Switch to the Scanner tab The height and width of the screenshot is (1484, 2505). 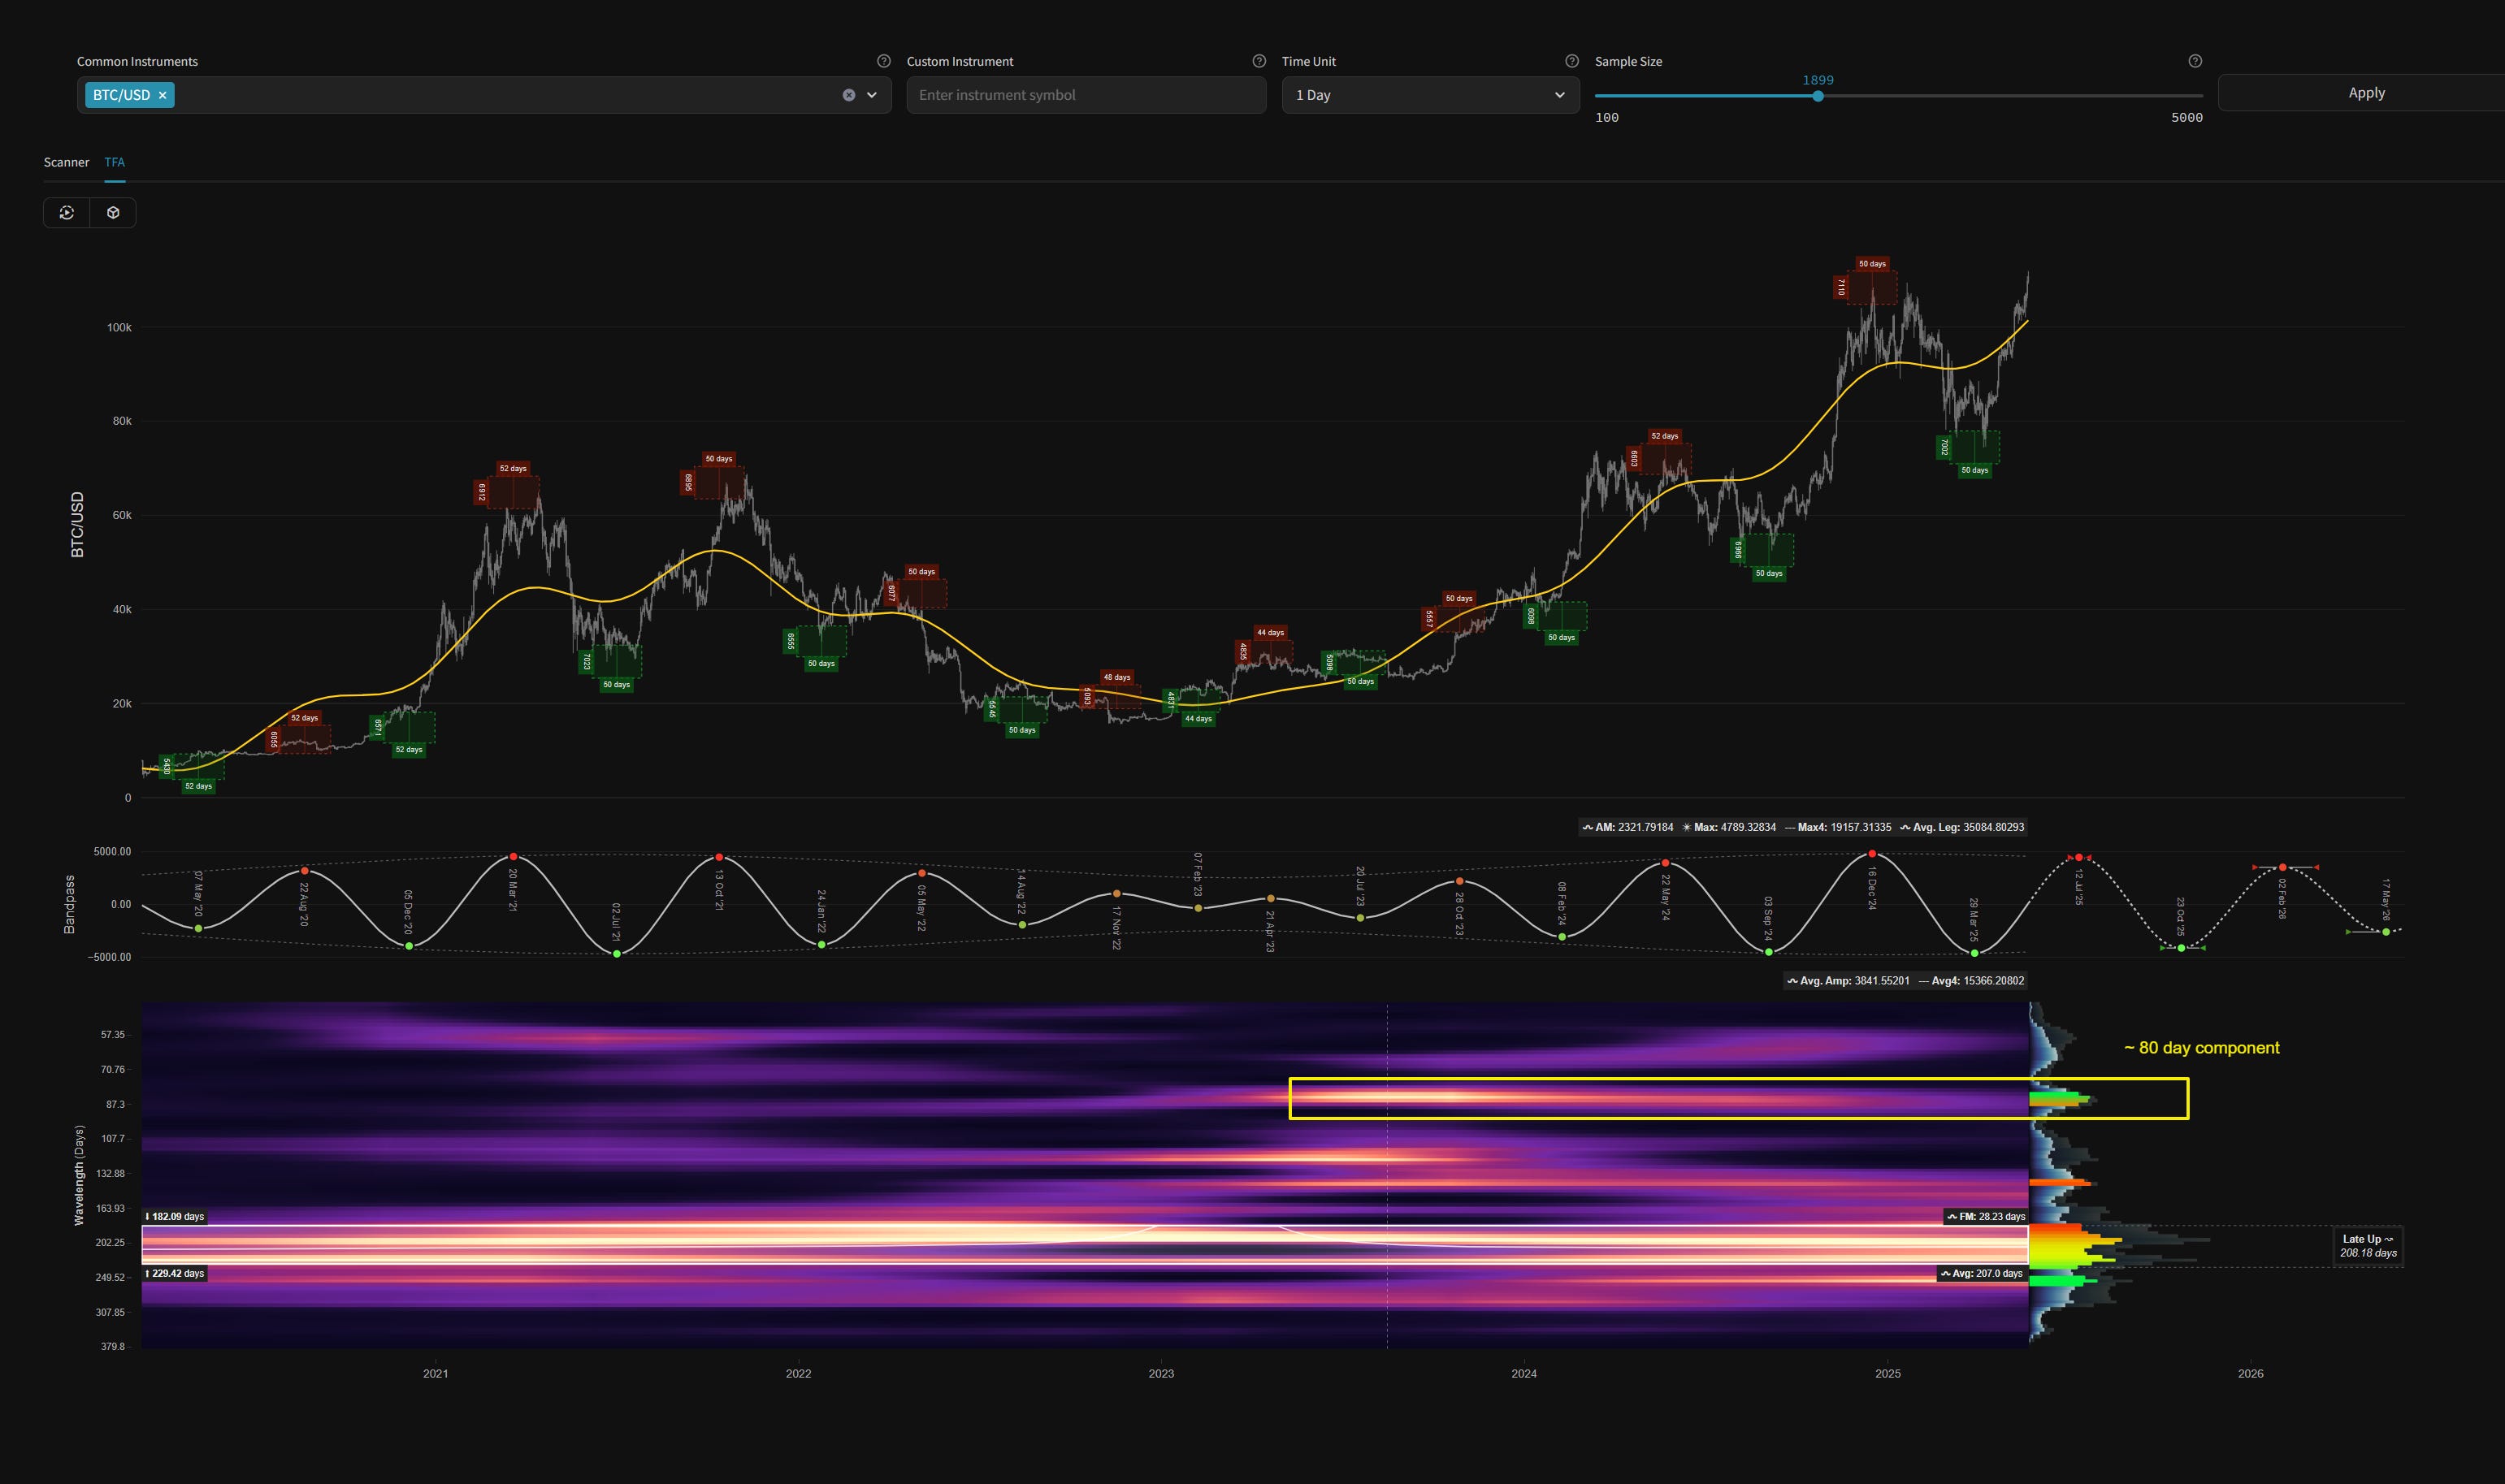click(66, 161)
